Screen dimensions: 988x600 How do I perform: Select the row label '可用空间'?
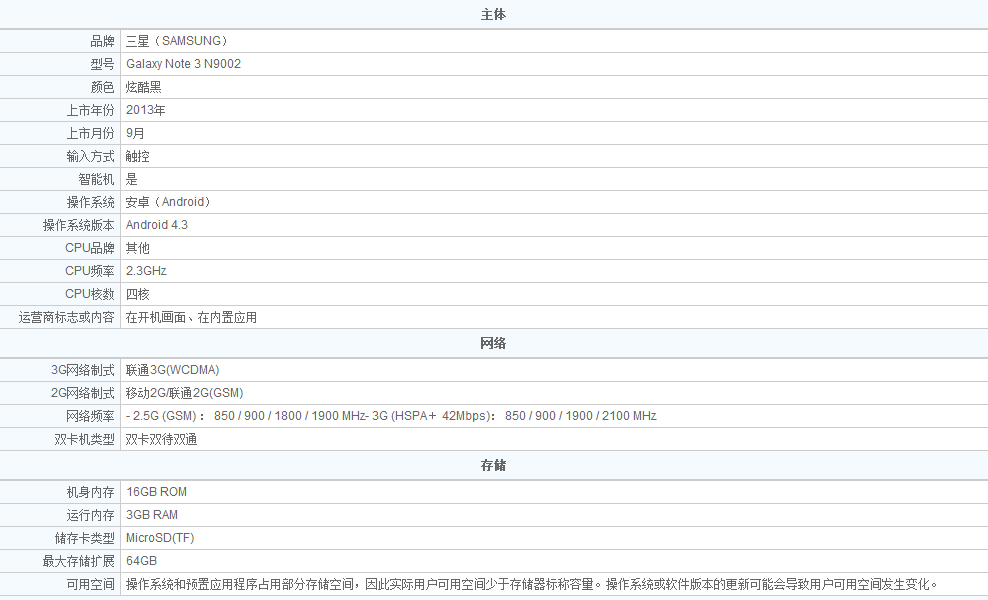coord(91,584)
